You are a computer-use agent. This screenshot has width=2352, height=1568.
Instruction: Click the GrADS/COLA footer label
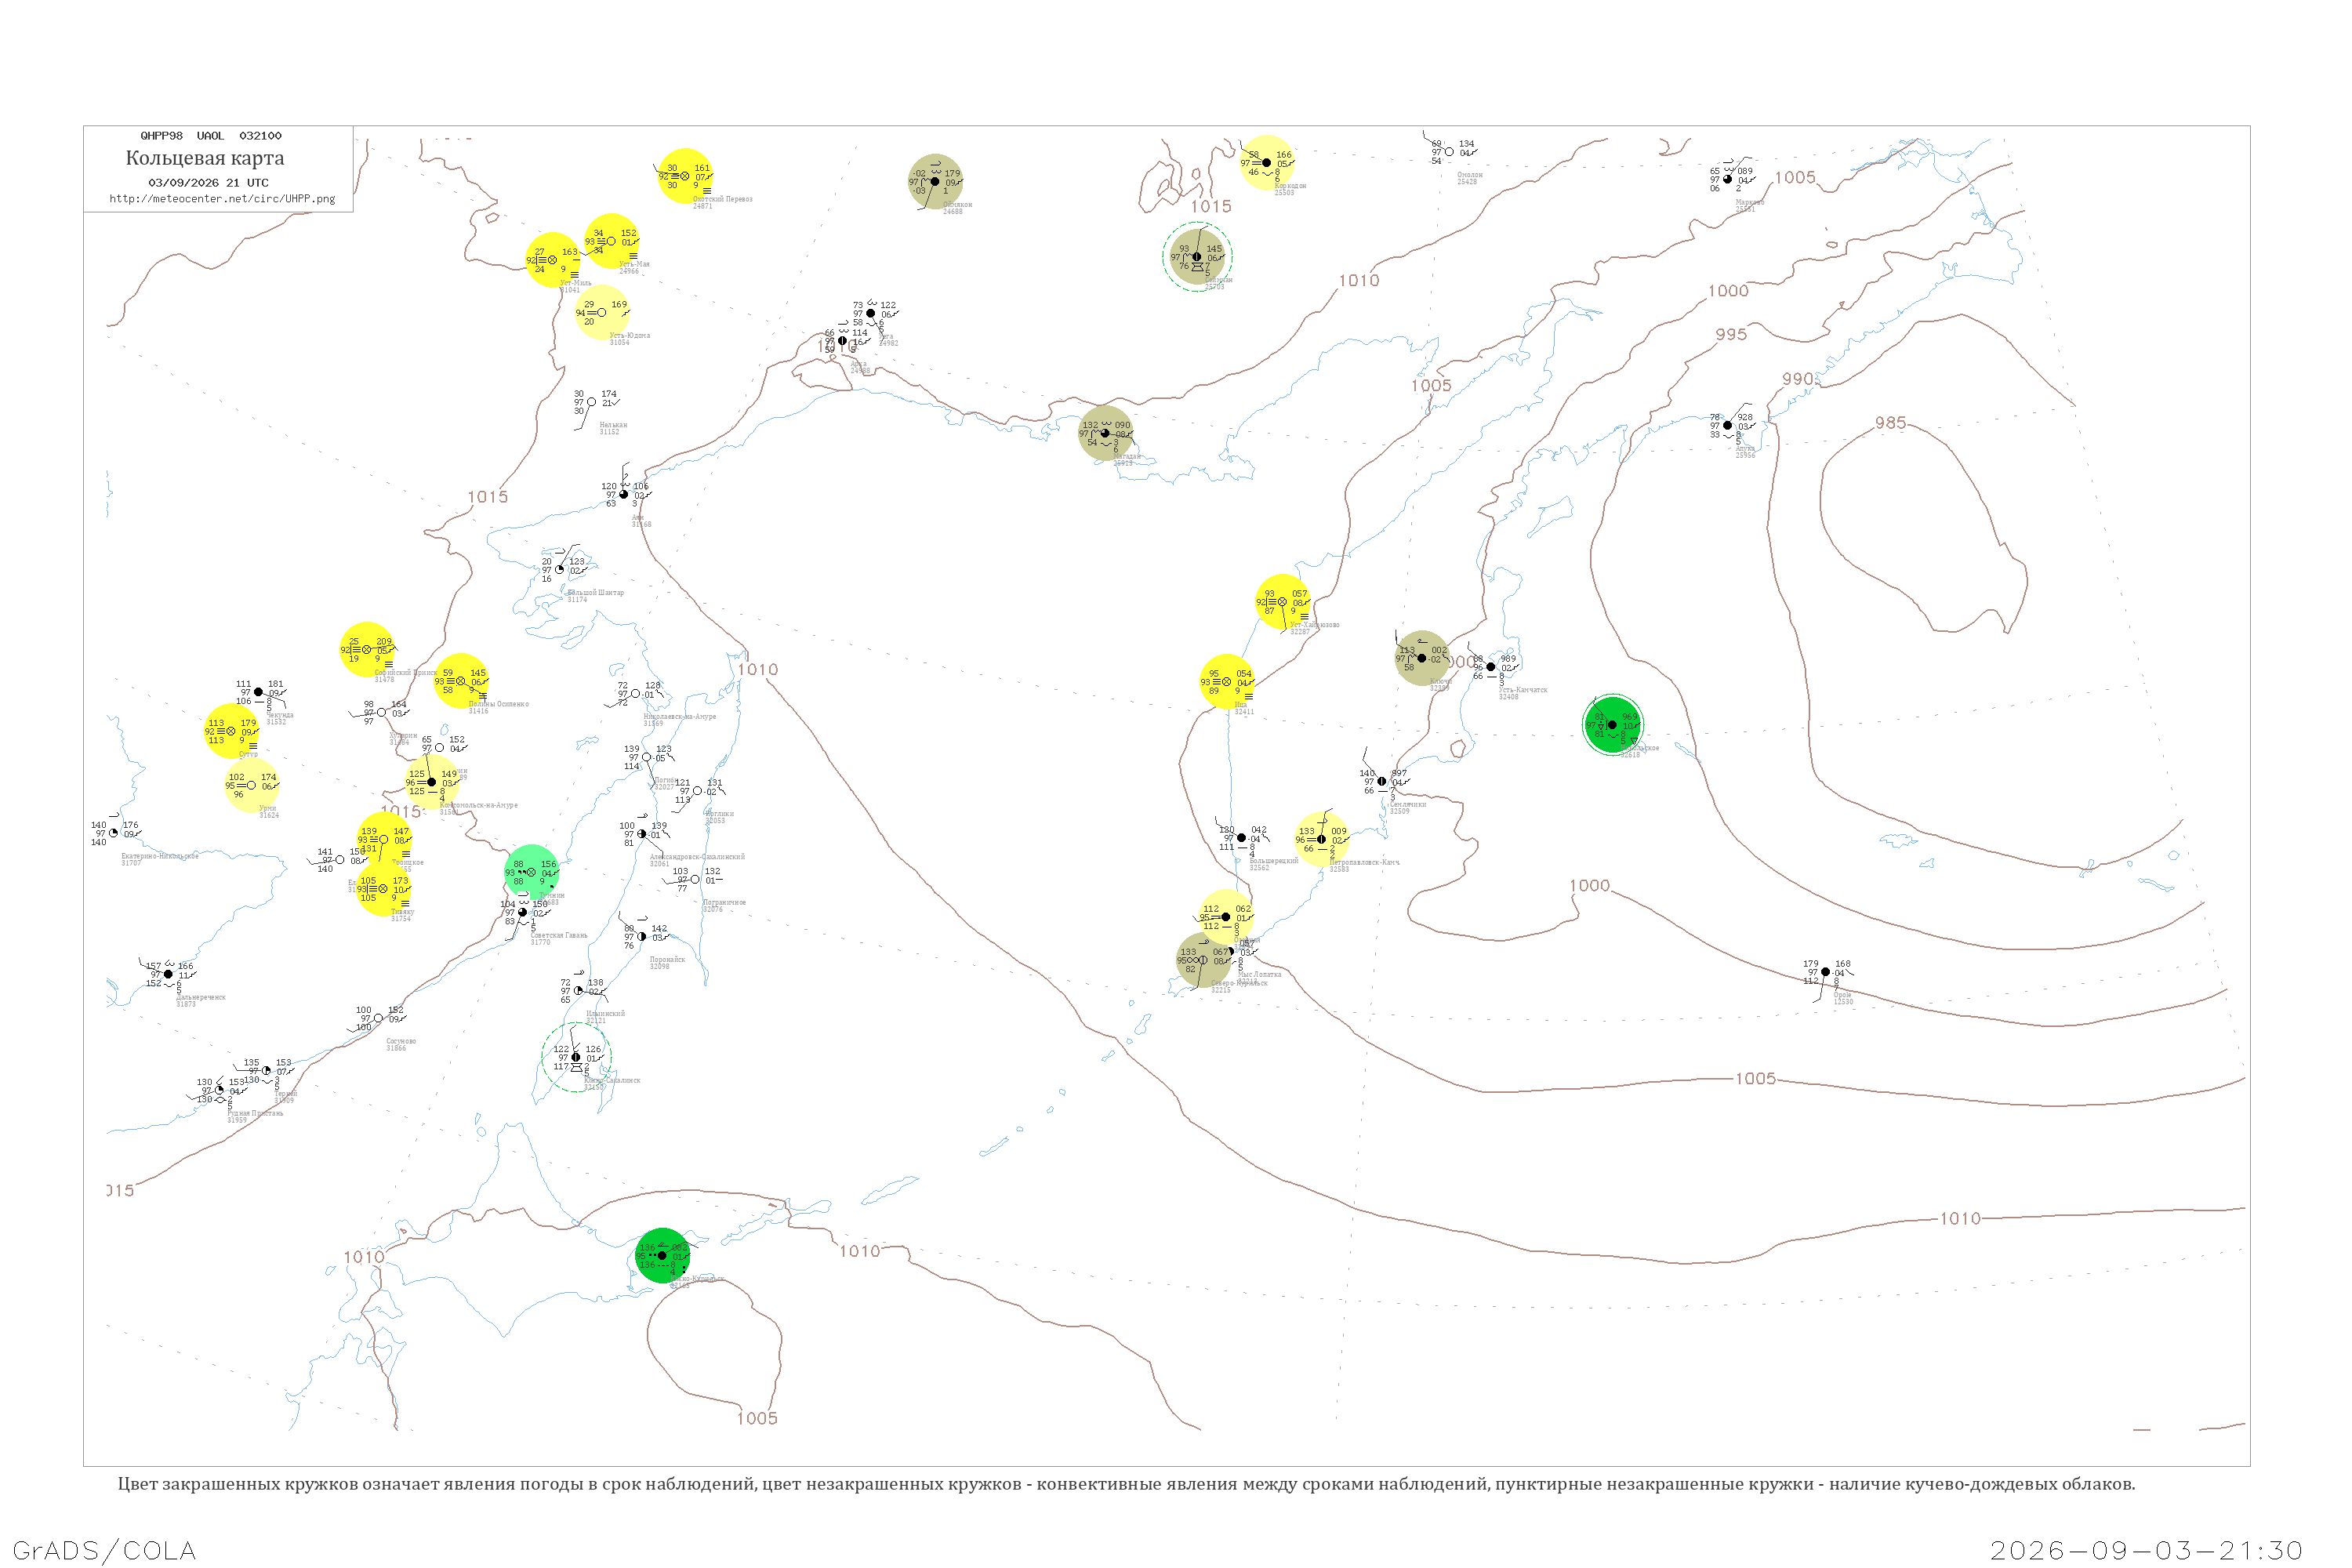(x=104, y=1550)
